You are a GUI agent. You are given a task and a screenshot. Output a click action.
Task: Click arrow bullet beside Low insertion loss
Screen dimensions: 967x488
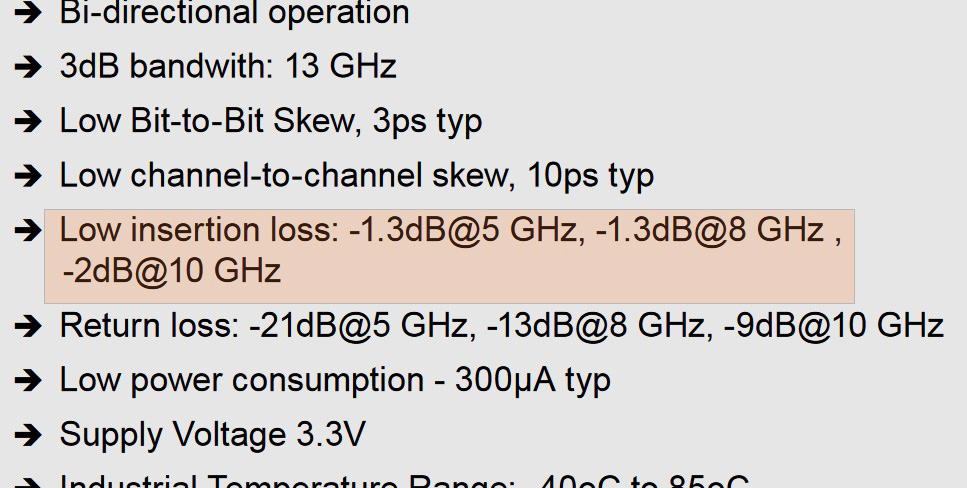tap(28, 231)
